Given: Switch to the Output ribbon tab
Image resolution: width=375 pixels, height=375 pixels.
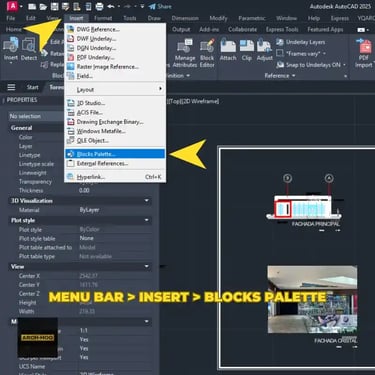Looking at the screenshot, I should (181, 29).
